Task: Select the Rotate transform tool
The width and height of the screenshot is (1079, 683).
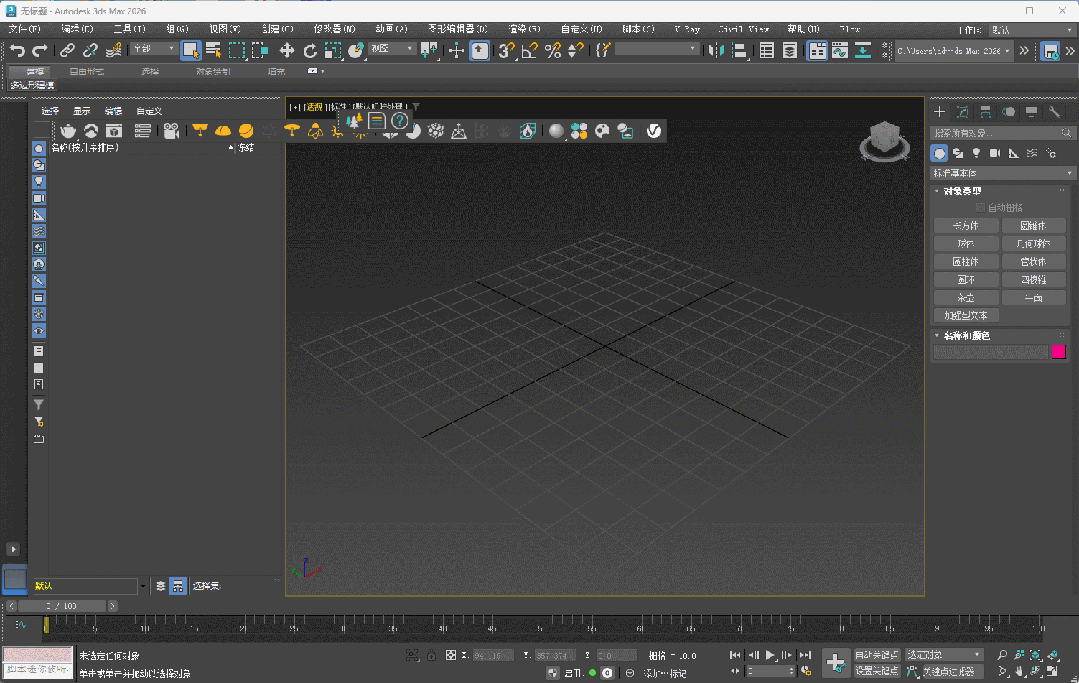Action: click(310, 50)
